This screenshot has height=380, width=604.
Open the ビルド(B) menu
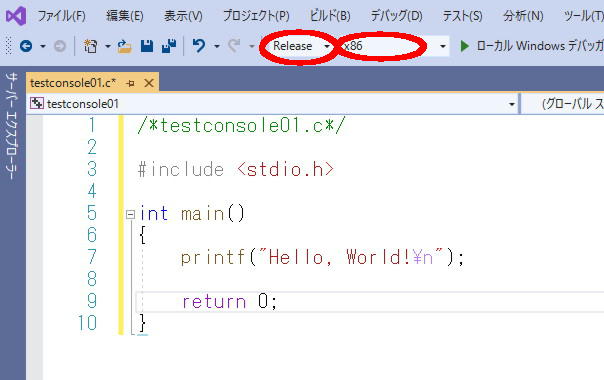(330, 16)
